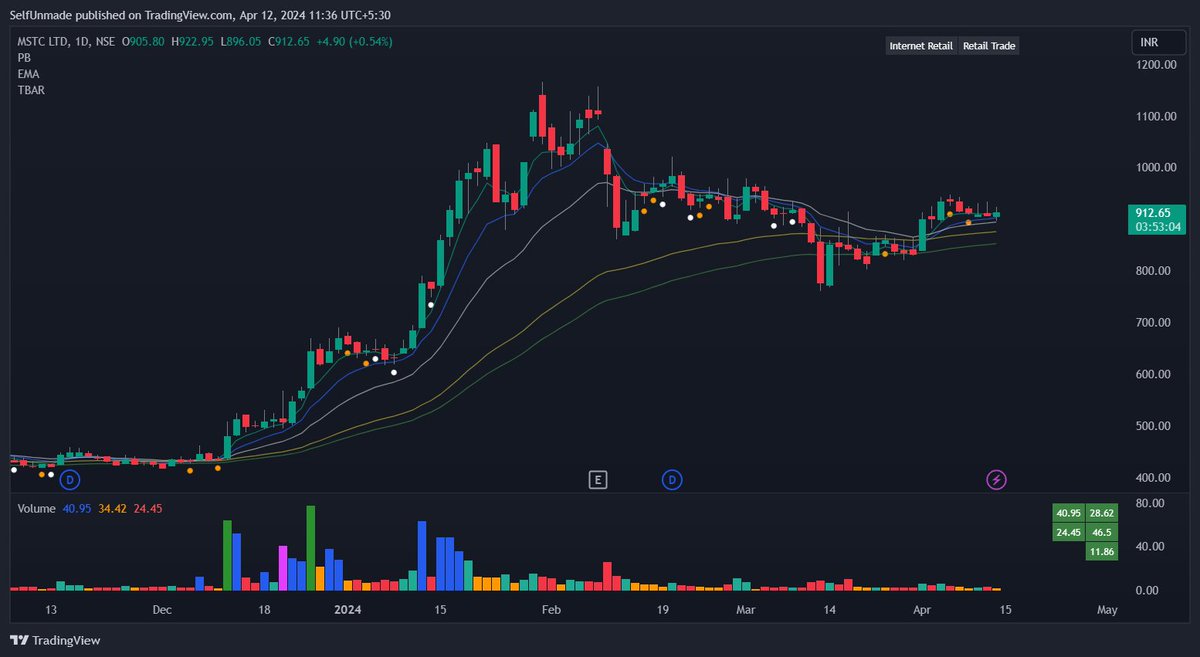This screenshot has height=657, width=1200.
Task: Select the EMA indicator label
Action: click(x=27, y=74)
